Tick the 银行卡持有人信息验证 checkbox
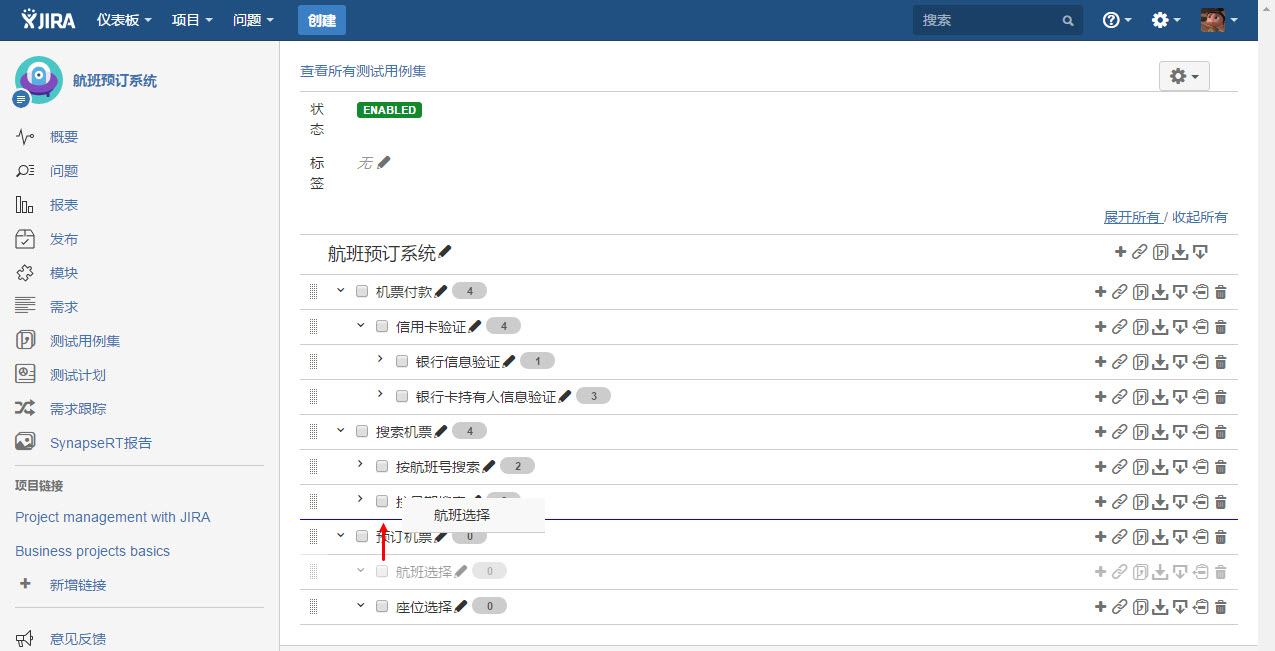 coord(402,396)
